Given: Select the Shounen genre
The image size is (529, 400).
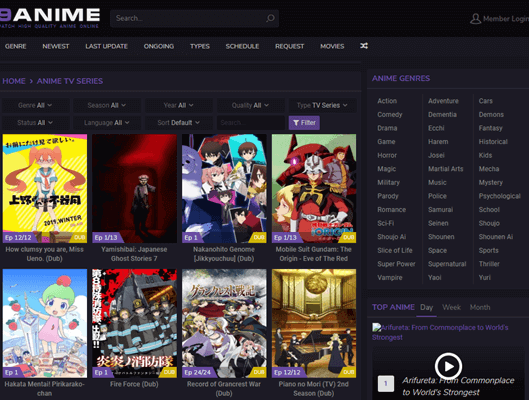Looking at the screenshot, I should point(441,237).
